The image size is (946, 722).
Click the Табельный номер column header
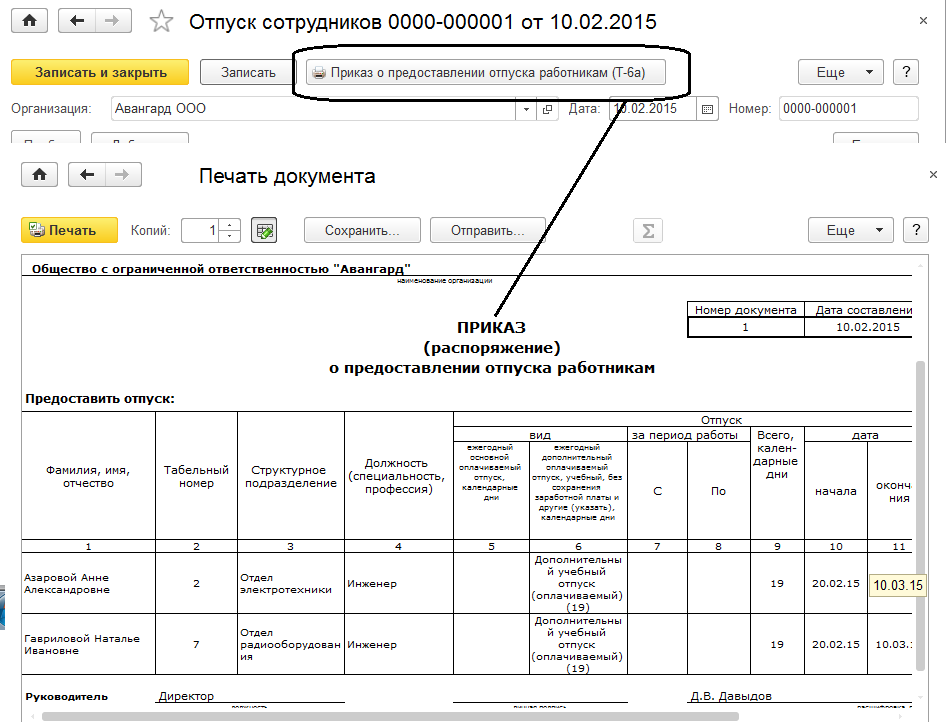(x=196, y=477)
